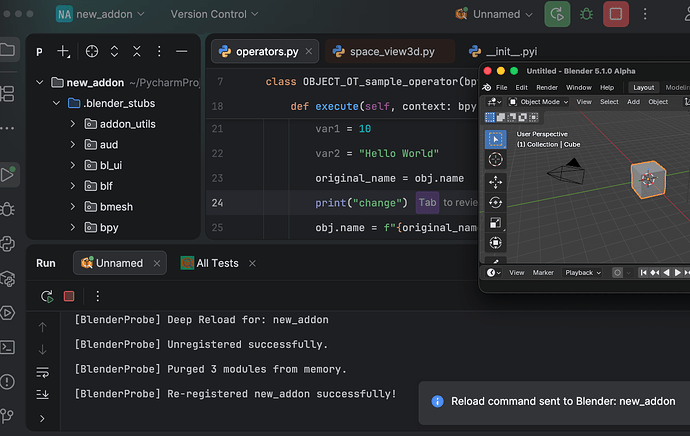
Task: Select Blender Scale tool
Action: coord(495,223)
